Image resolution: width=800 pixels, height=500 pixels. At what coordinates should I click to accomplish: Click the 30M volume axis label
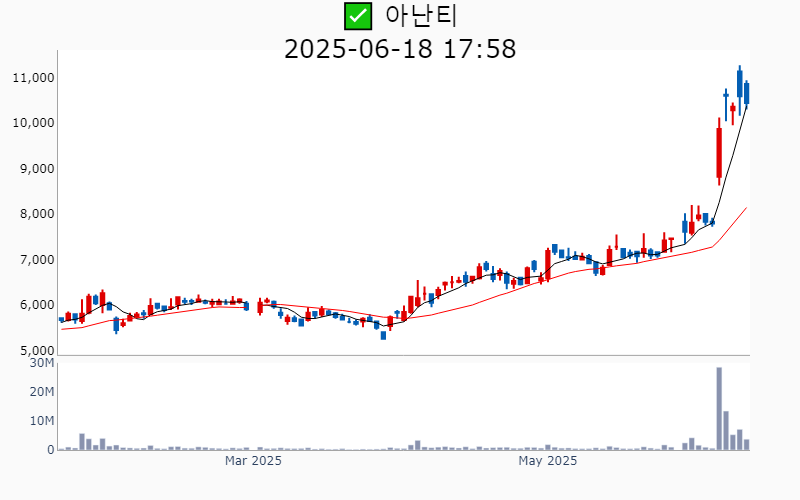[42, 363]
